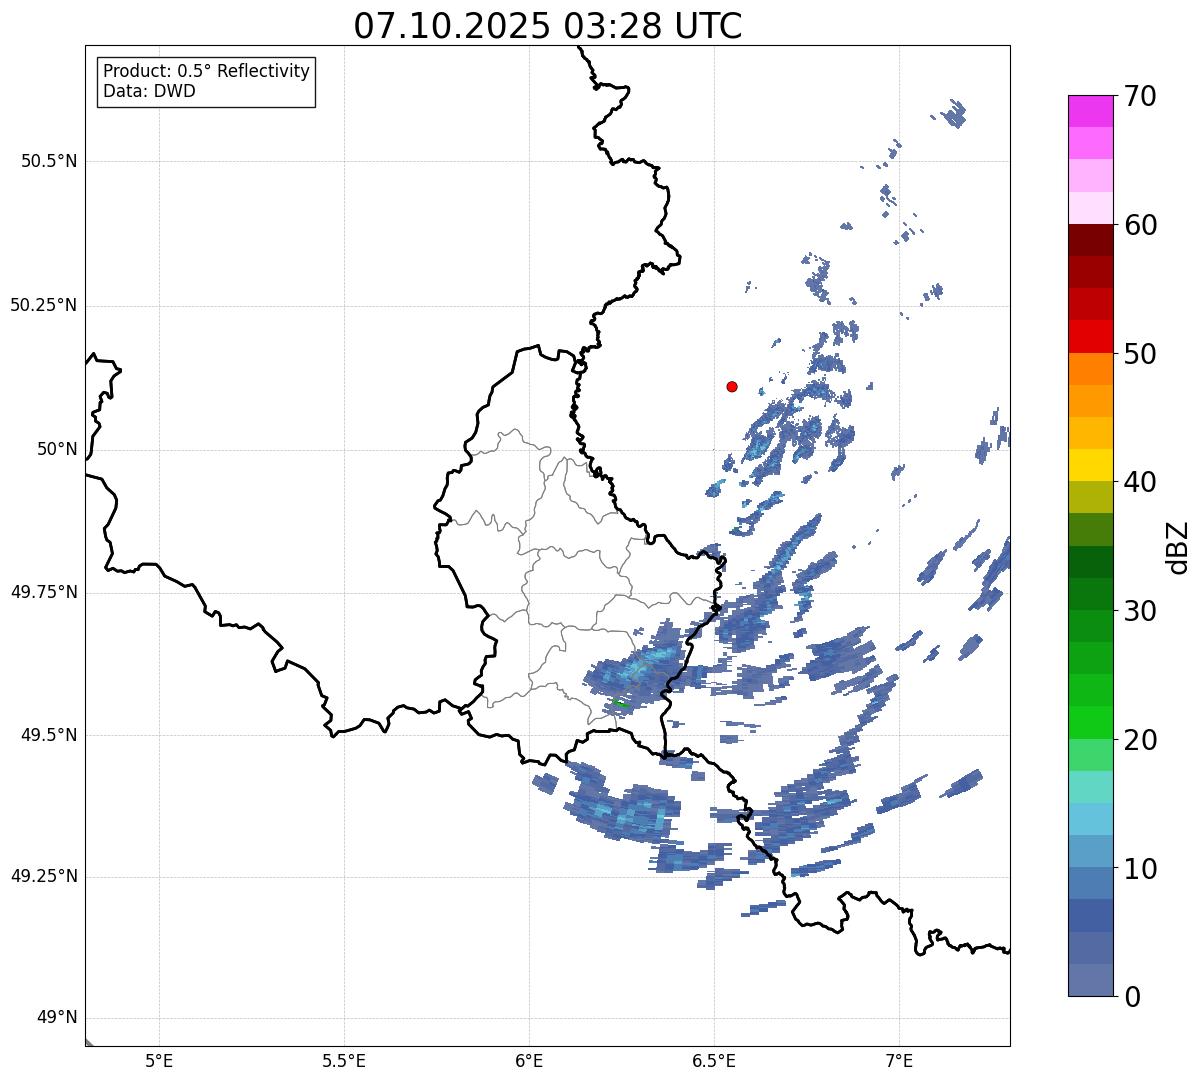Click the 49°N latitude label

coord(57,1018)
